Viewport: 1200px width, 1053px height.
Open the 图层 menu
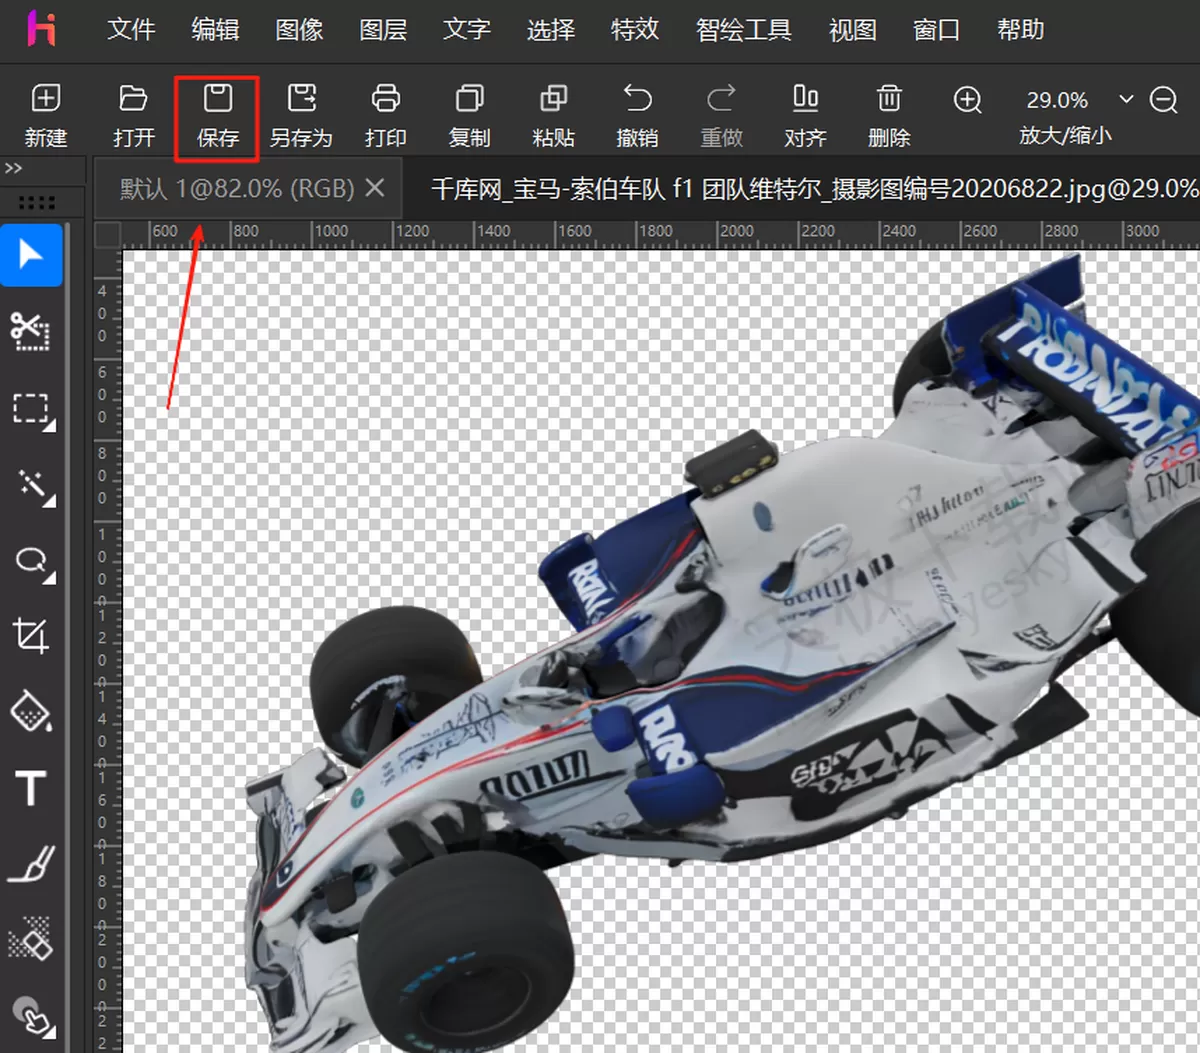coord(383,30)
